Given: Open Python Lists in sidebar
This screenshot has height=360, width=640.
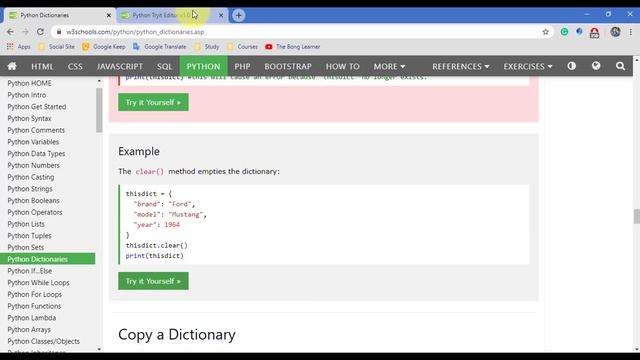Looking at the screenshot, I should pos(26,224).
